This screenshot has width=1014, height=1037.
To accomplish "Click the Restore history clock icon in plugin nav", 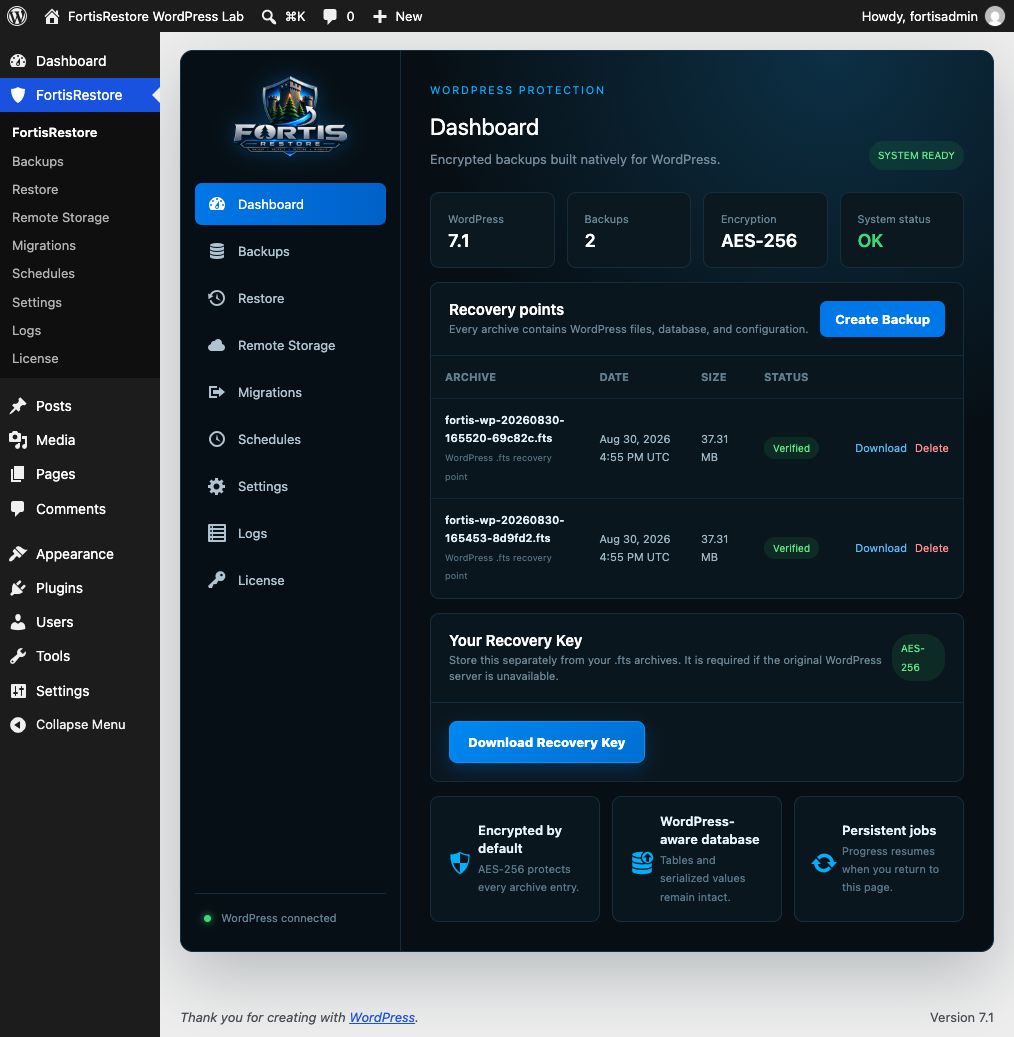I will pos(216,298).
